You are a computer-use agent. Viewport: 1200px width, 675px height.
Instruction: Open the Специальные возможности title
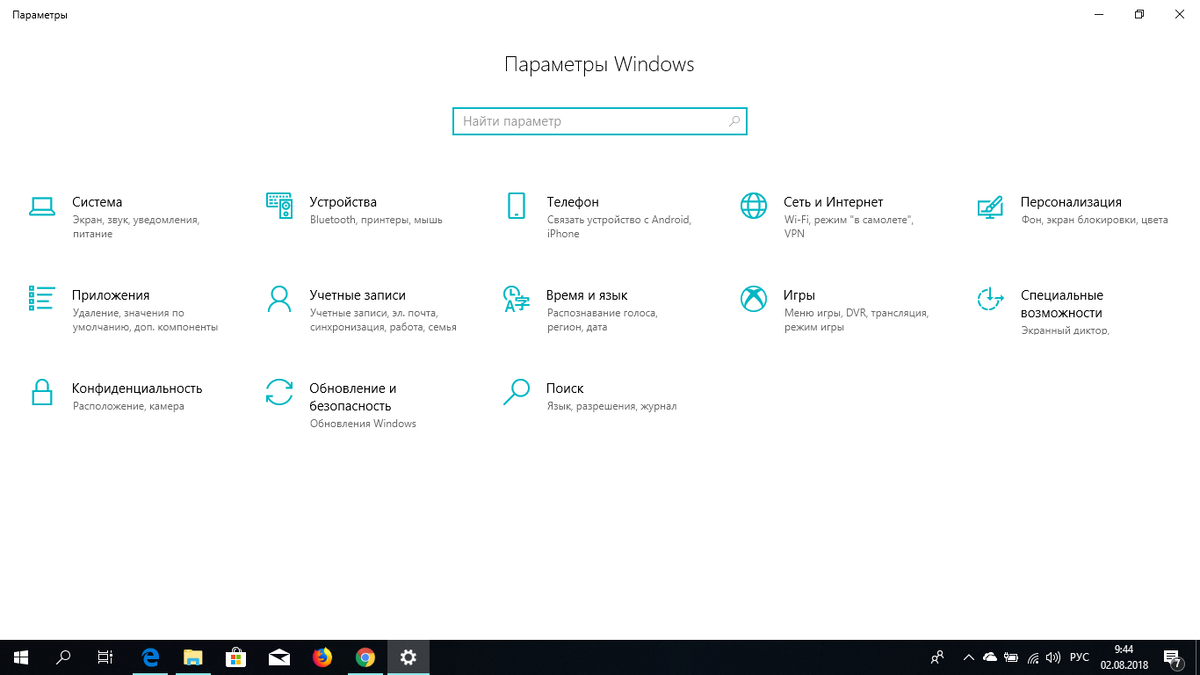tap(1062, 304)
